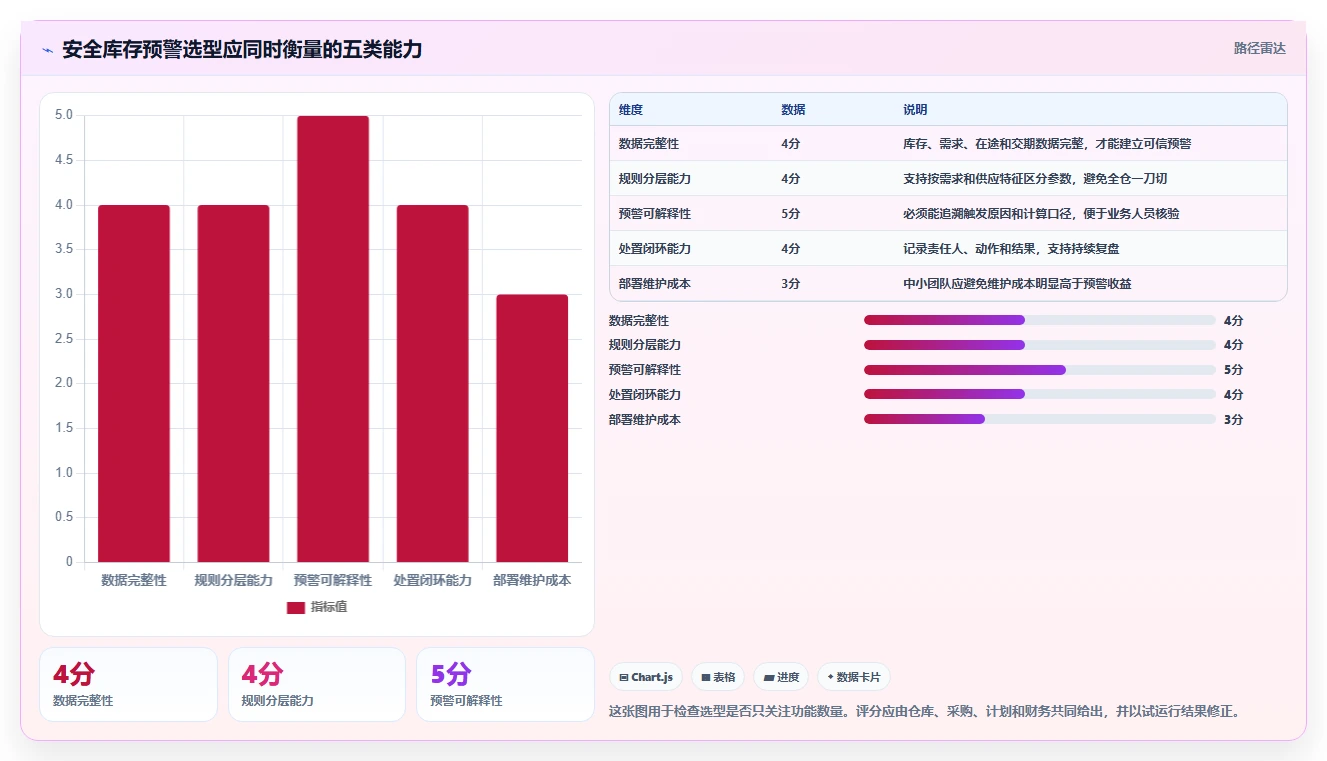Click the 数据 column header
Screen dimensions: 1327x761
tap(793, 109)
